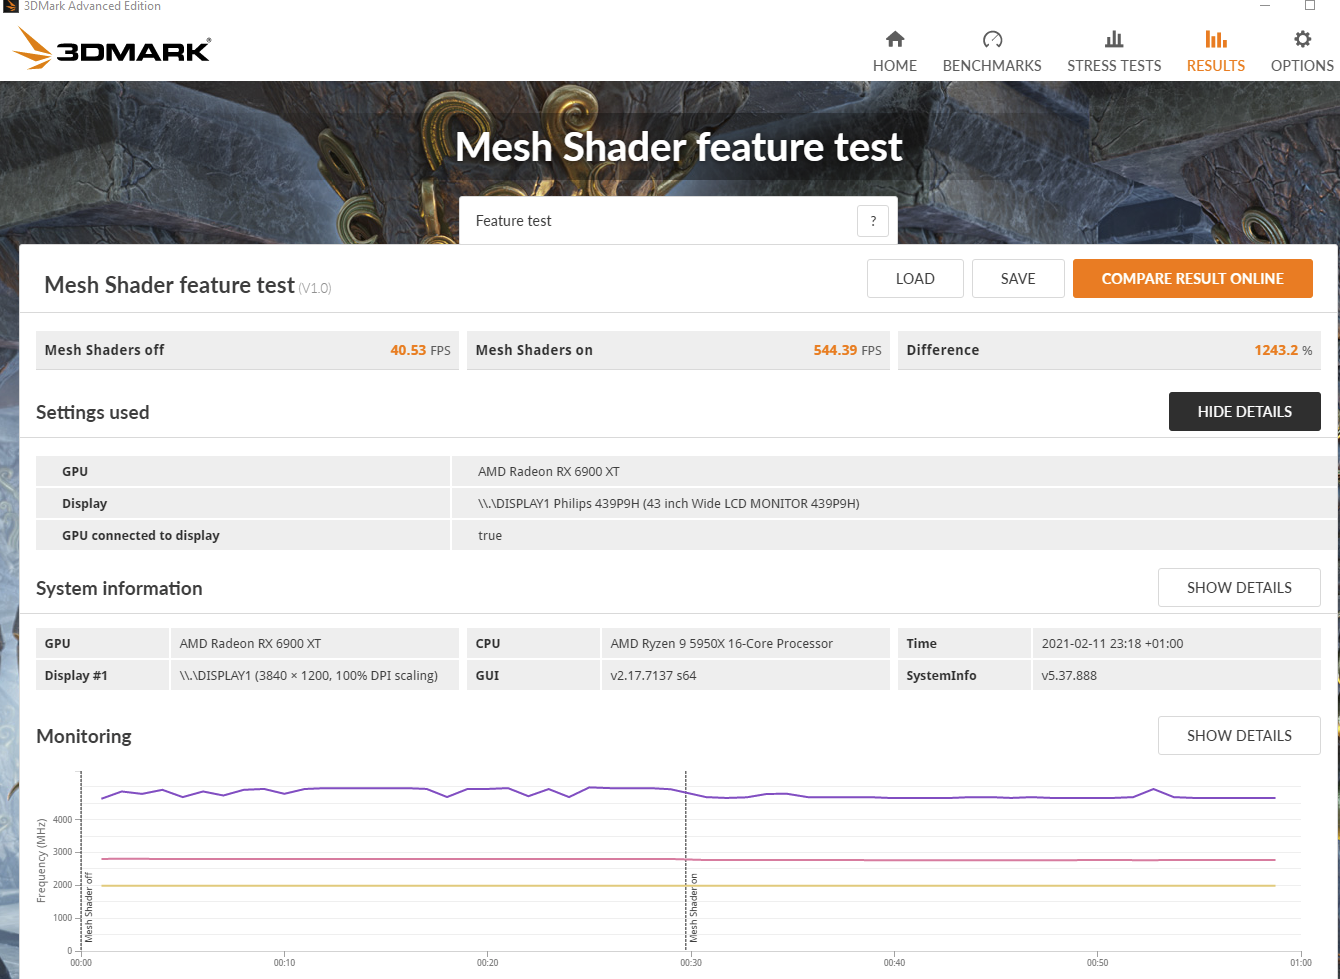The image size is (1340, 979).
Task: Click the Monitoring section heading
Action: 84,737
